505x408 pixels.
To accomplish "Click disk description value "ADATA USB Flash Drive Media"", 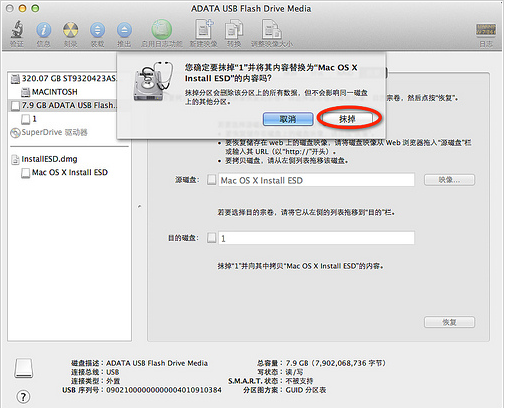I will (x=157, y=363).
